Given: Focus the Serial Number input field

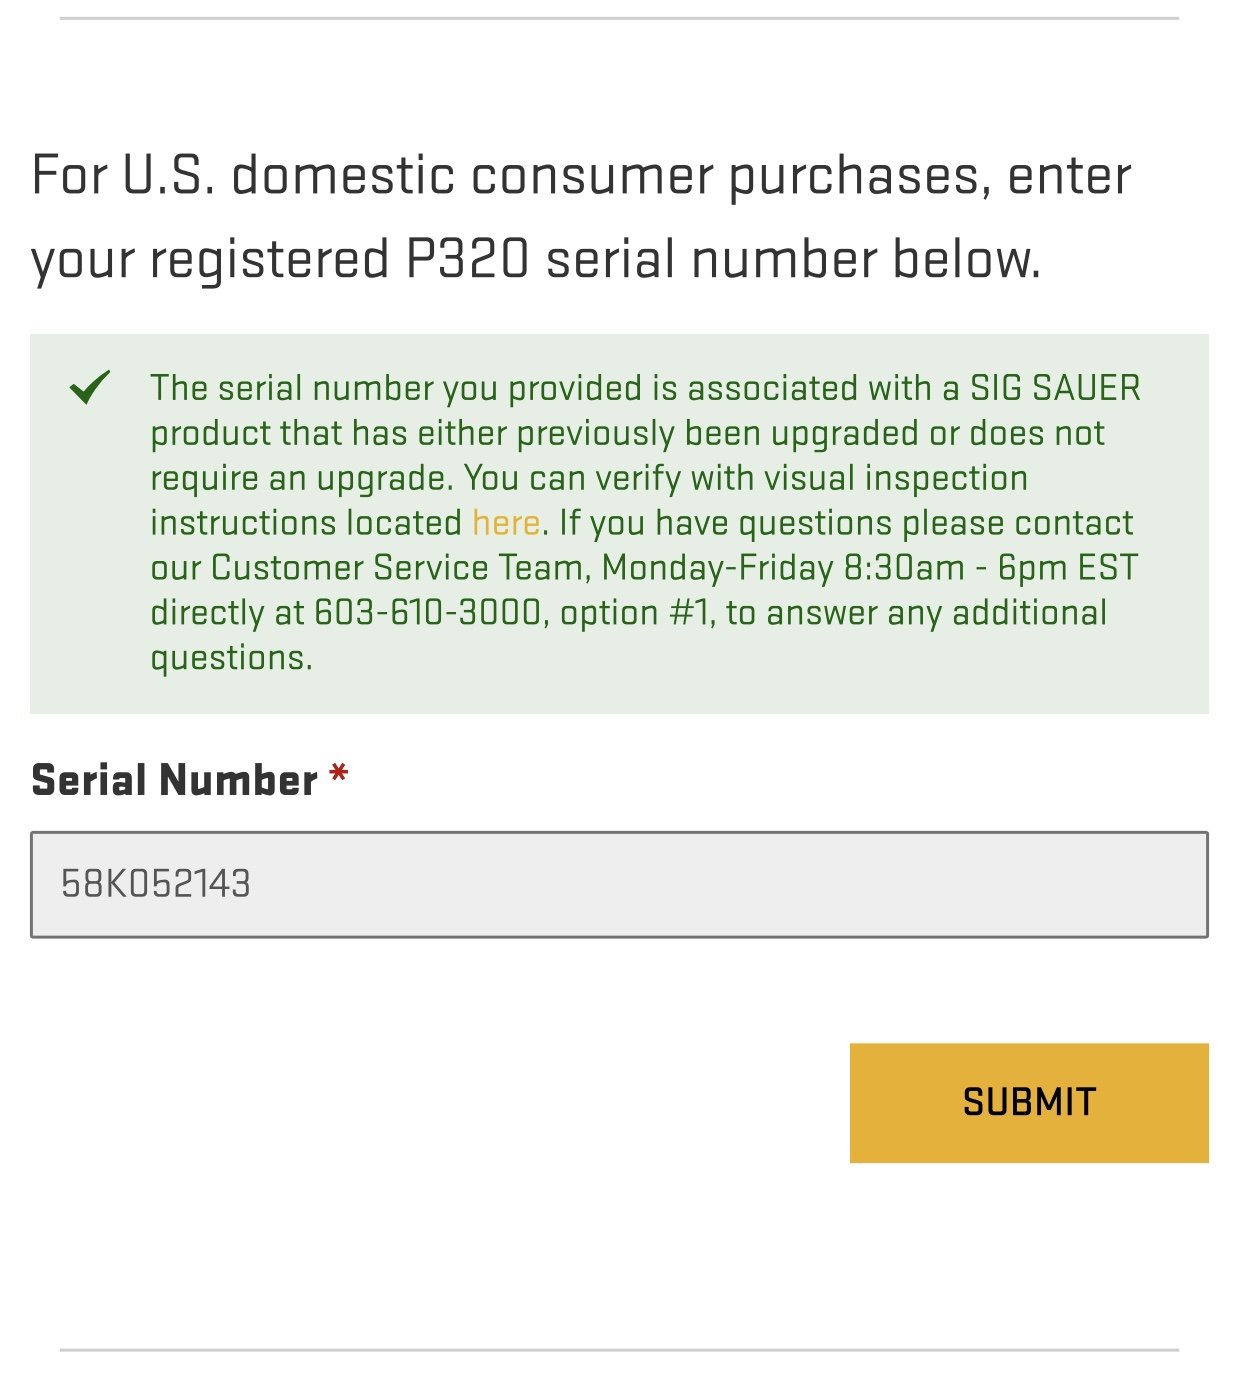Looking at the screenshot, I should [x=619, y=884].
